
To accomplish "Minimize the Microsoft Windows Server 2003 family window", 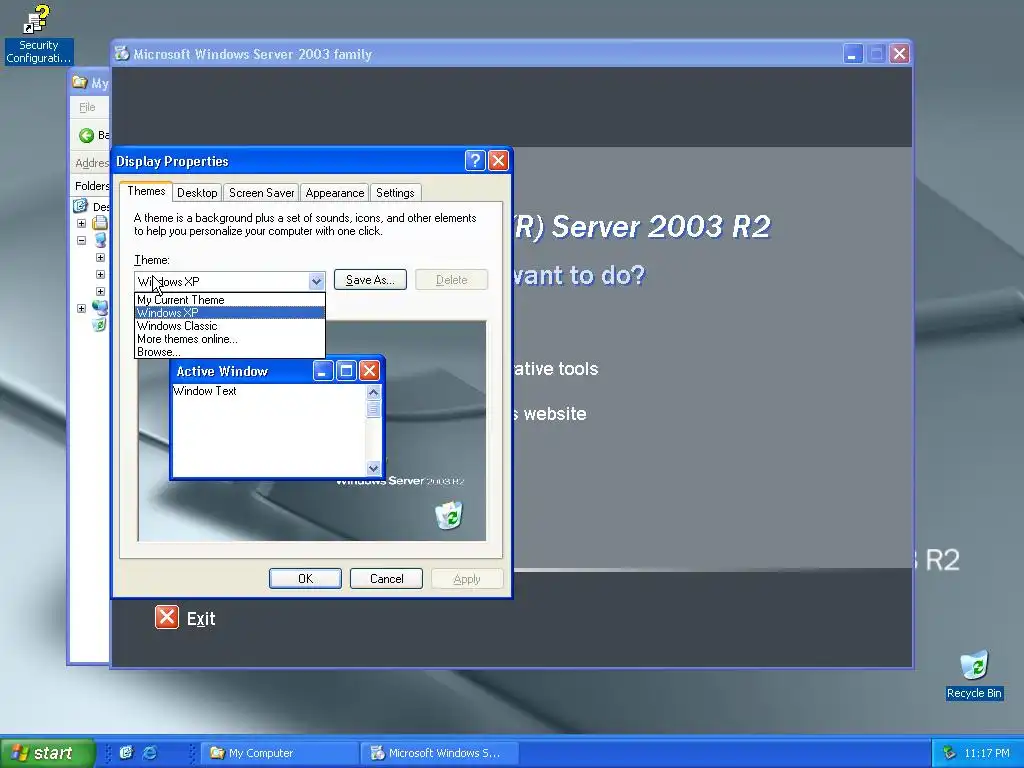I will [852, 54].
